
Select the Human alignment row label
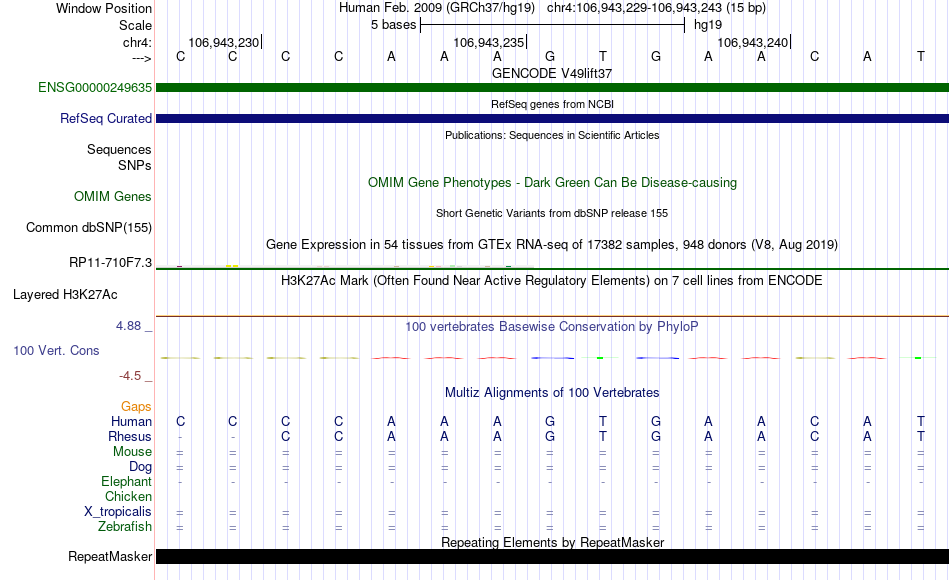[131, 422]
